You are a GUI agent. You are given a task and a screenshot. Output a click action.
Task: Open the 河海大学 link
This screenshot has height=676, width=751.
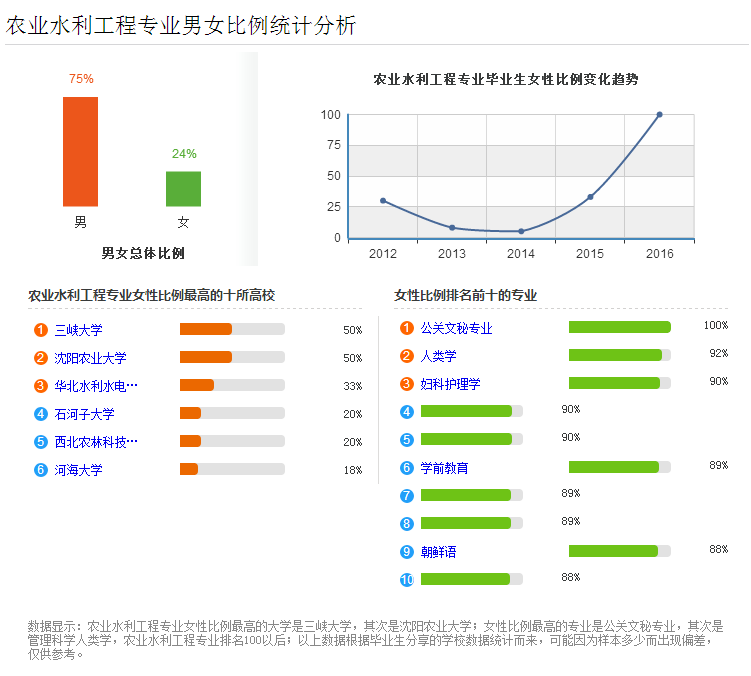tap(78, 470)
